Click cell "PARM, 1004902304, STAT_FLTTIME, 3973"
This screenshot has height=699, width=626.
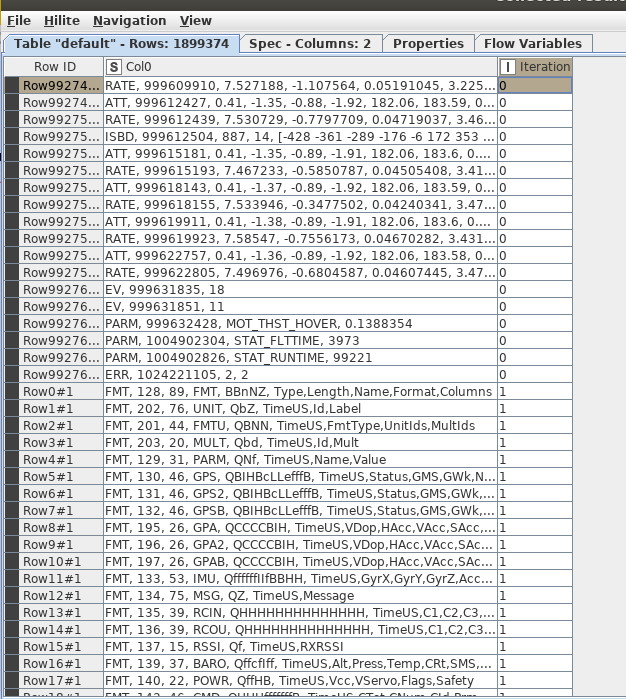pos(301,340)
